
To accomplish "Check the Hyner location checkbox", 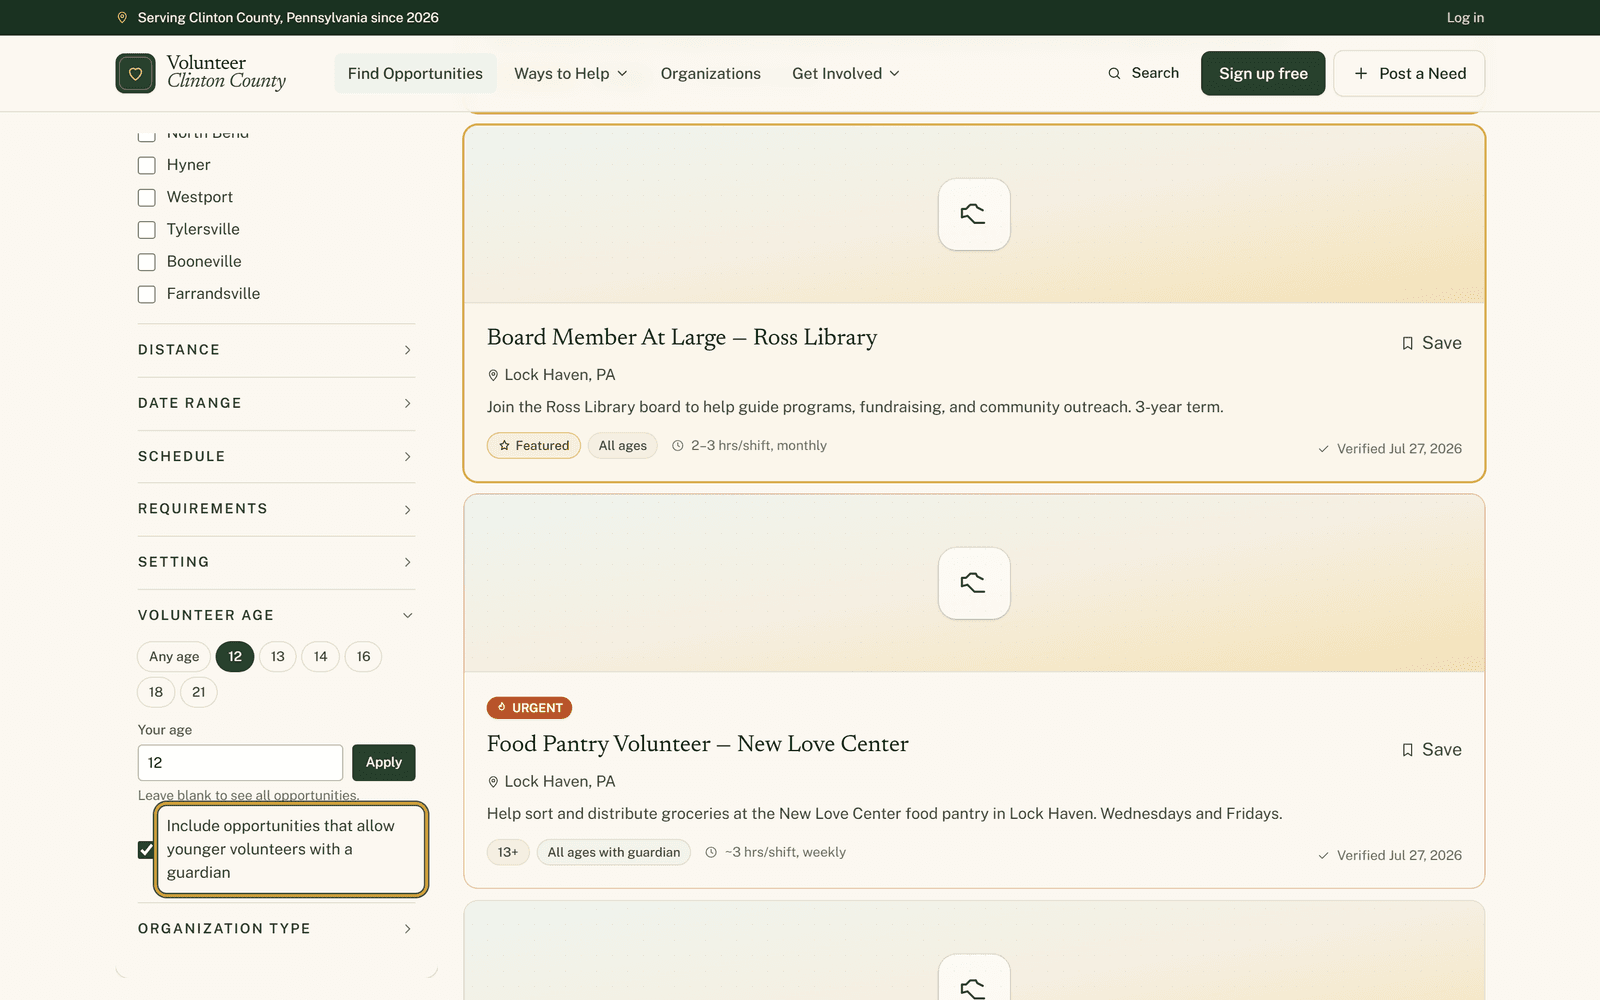I will 147,166.
